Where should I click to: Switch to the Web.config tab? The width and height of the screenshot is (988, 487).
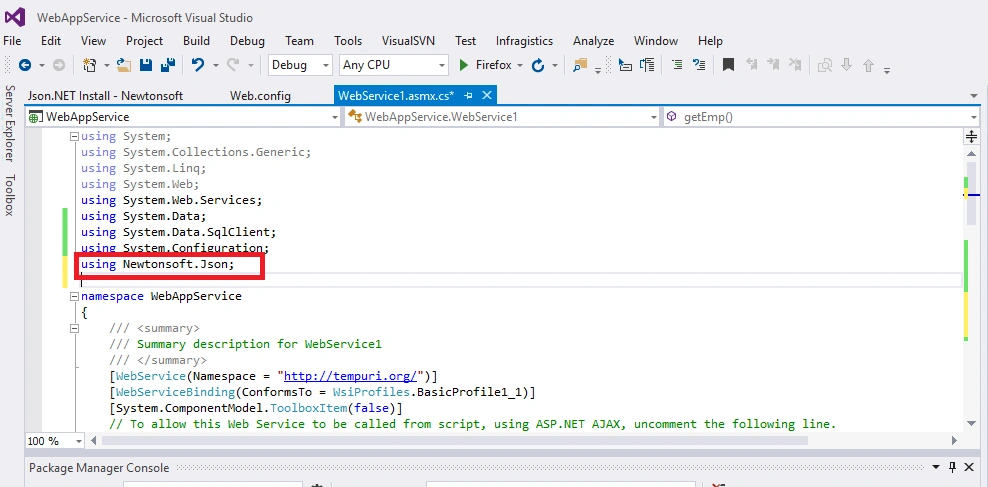coord(260,96)
